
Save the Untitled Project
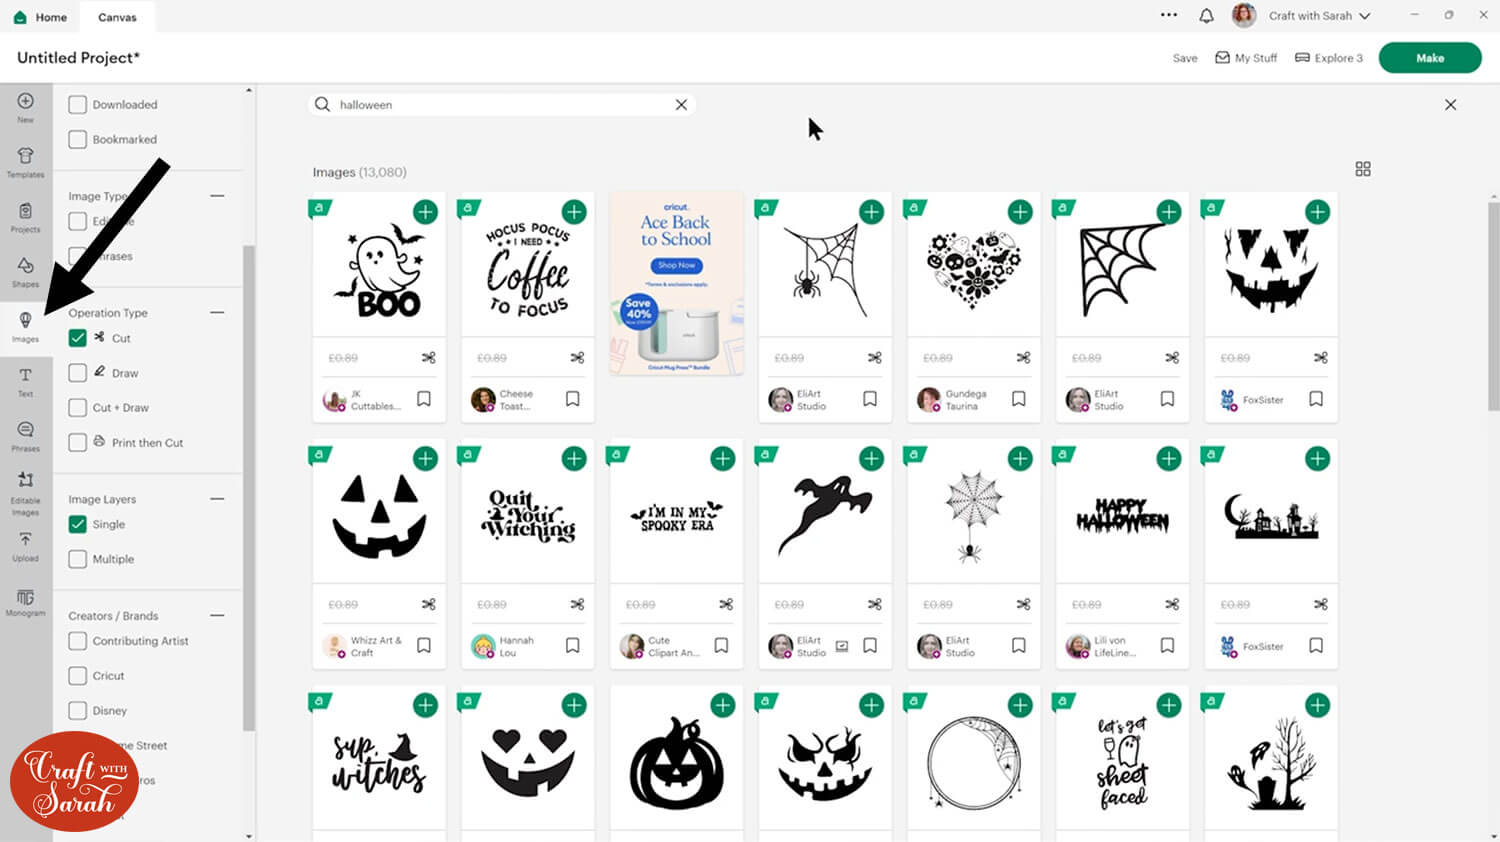(1185, 58)
